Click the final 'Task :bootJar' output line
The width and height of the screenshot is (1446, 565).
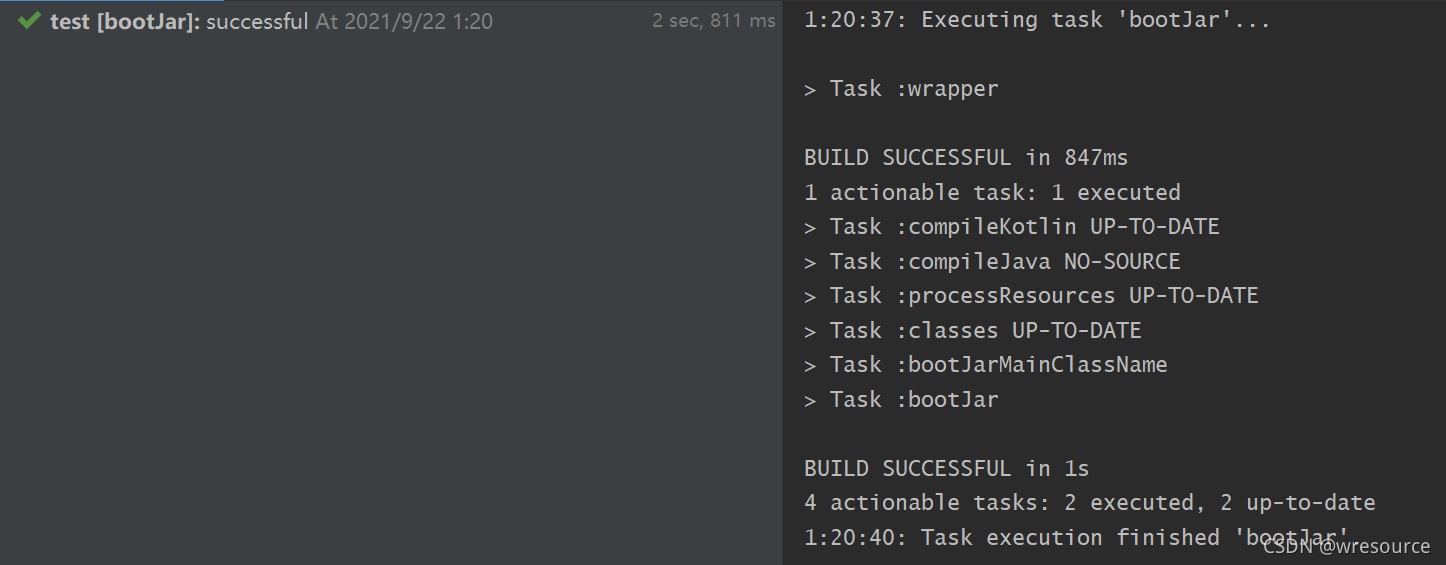[901, 400]
